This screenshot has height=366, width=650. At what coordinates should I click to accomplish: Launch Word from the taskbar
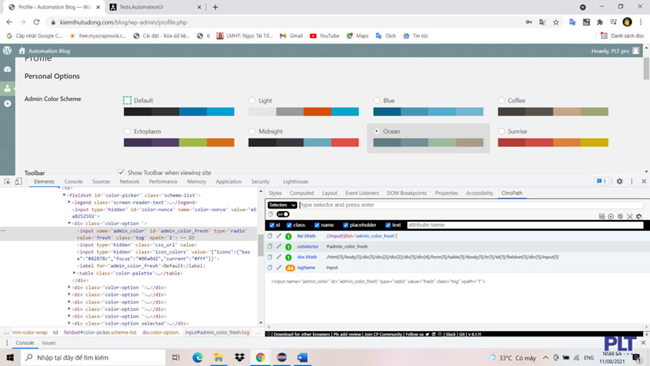[x=303, y=357]
